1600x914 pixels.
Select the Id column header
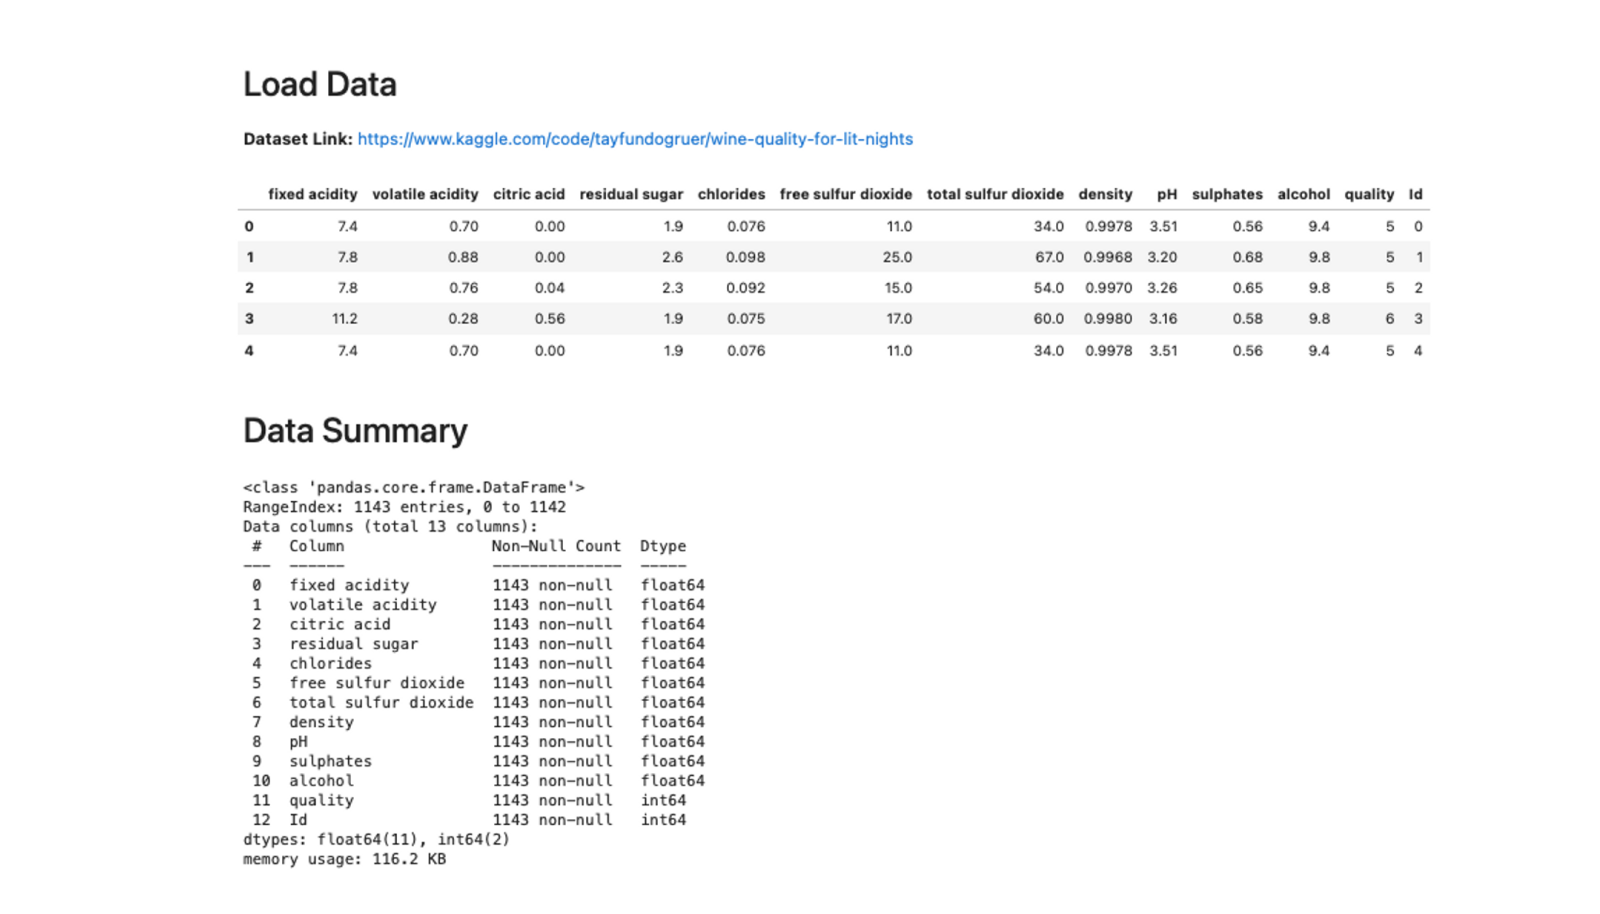point(1415,194)
